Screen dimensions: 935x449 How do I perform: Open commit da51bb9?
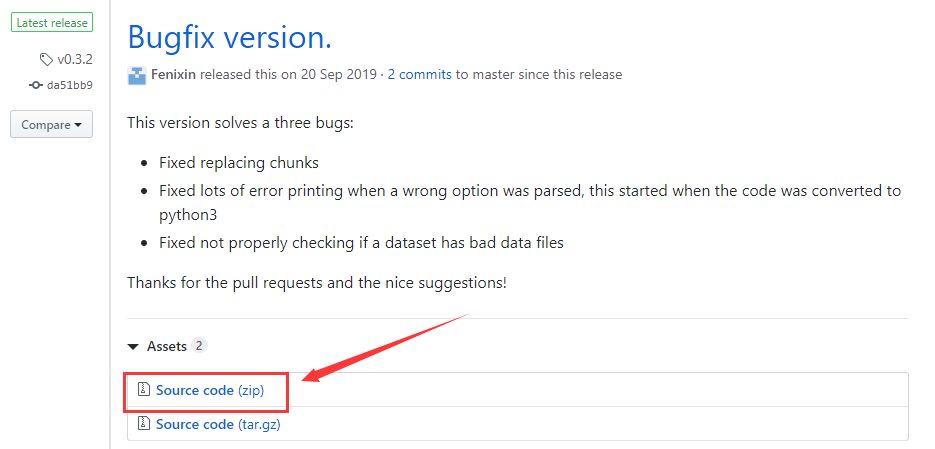point(70,85)
